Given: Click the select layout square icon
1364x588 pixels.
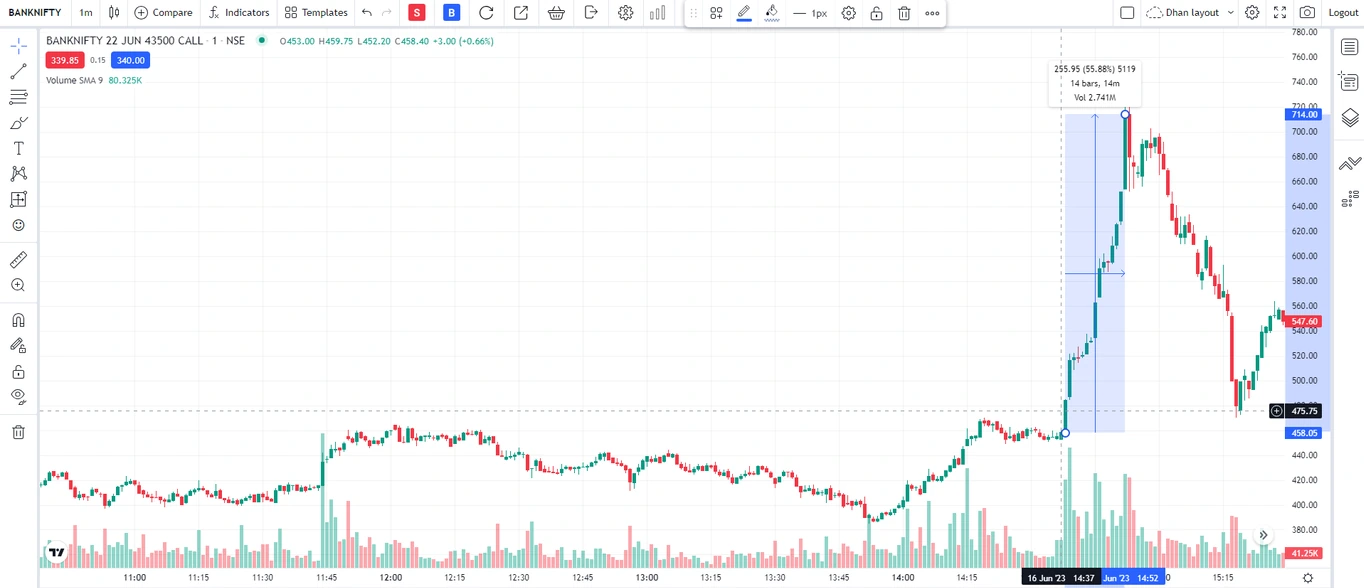Looking at the screenshot, I should tap(1127, 13).
